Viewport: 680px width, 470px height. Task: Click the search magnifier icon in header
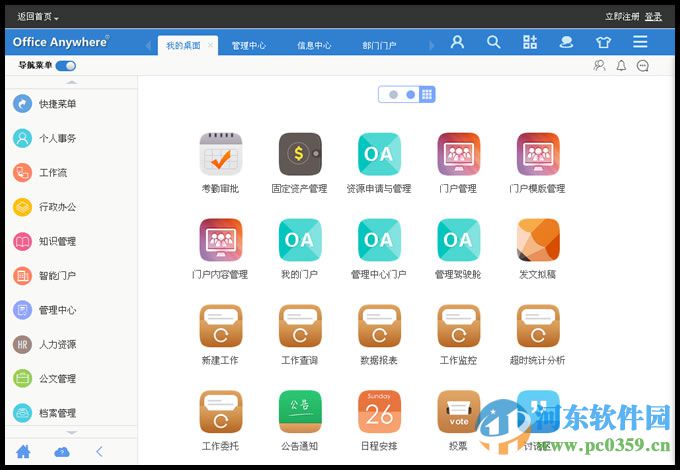click(x=494, y=42)
